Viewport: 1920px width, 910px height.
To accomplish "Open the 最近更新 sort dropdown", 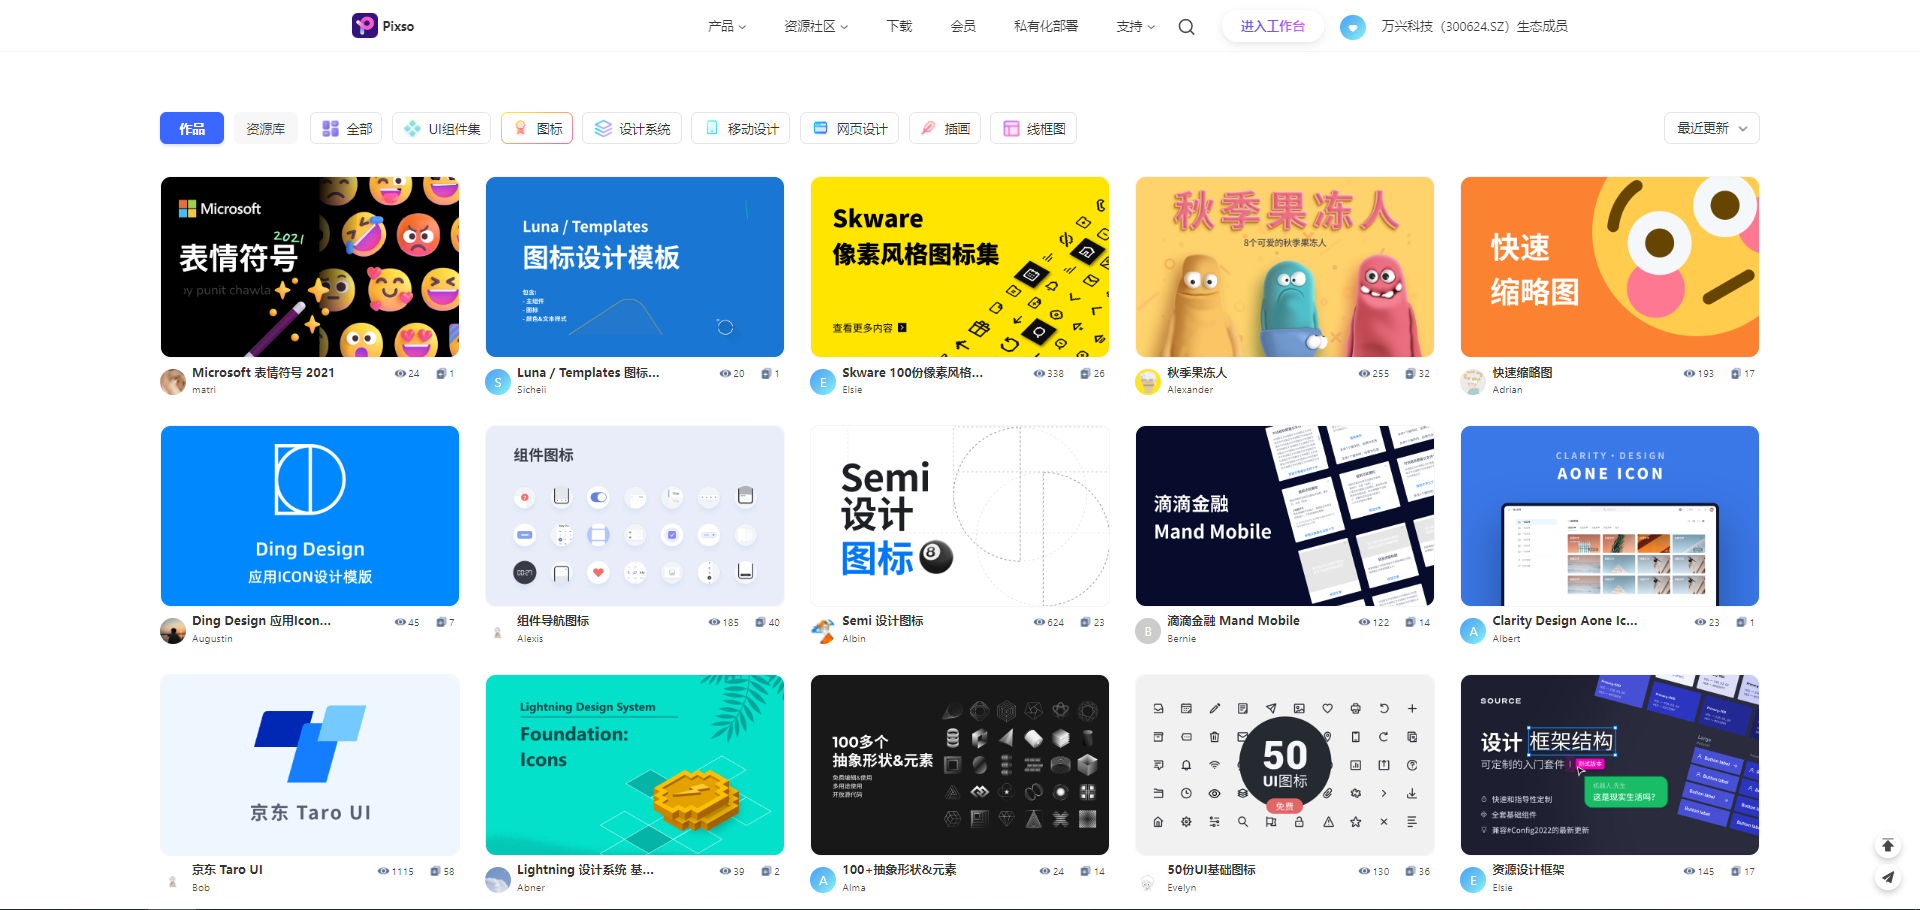I will point(1712,128).
